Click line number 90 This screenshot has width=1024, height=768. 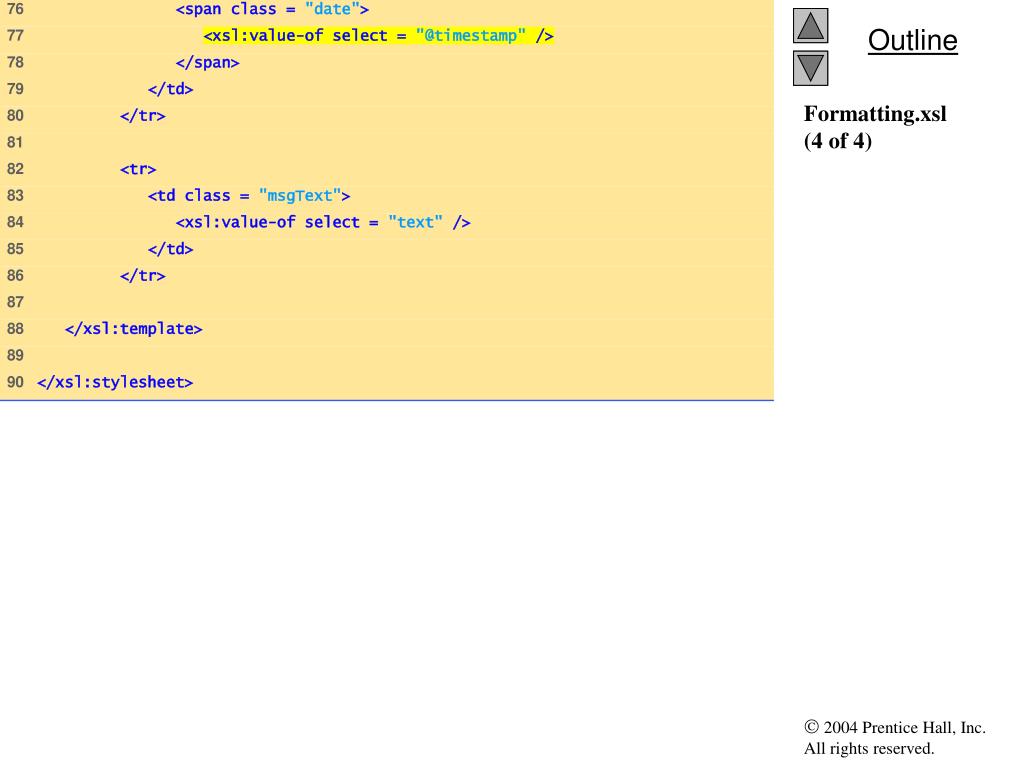(x=15, y=382)
